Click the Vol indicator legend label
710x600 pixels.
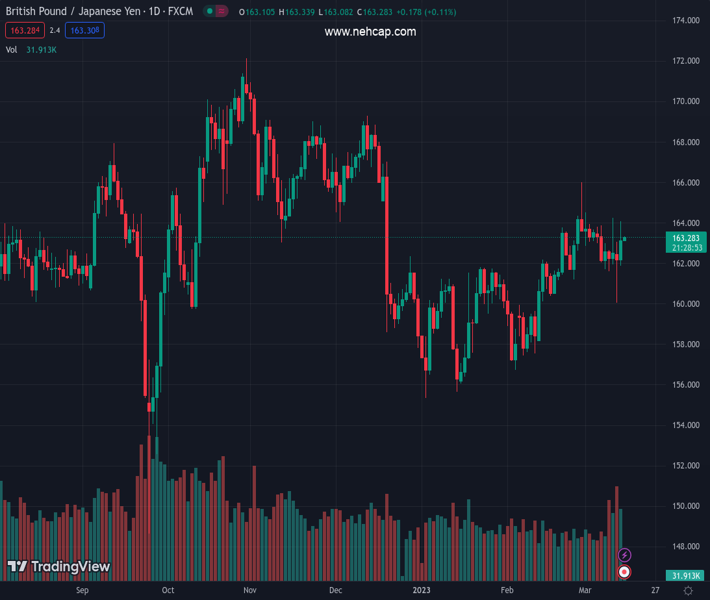(x=11, y=49)
